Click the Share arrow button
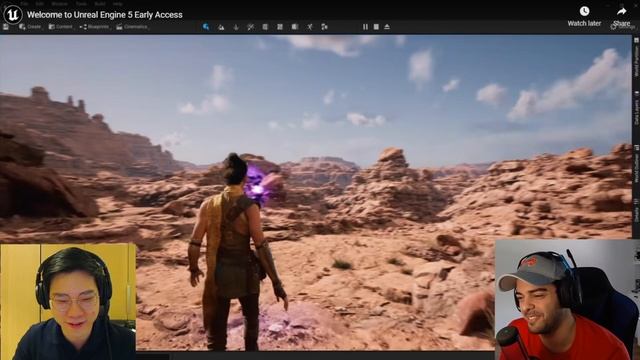640x360 pixels. 621,11
